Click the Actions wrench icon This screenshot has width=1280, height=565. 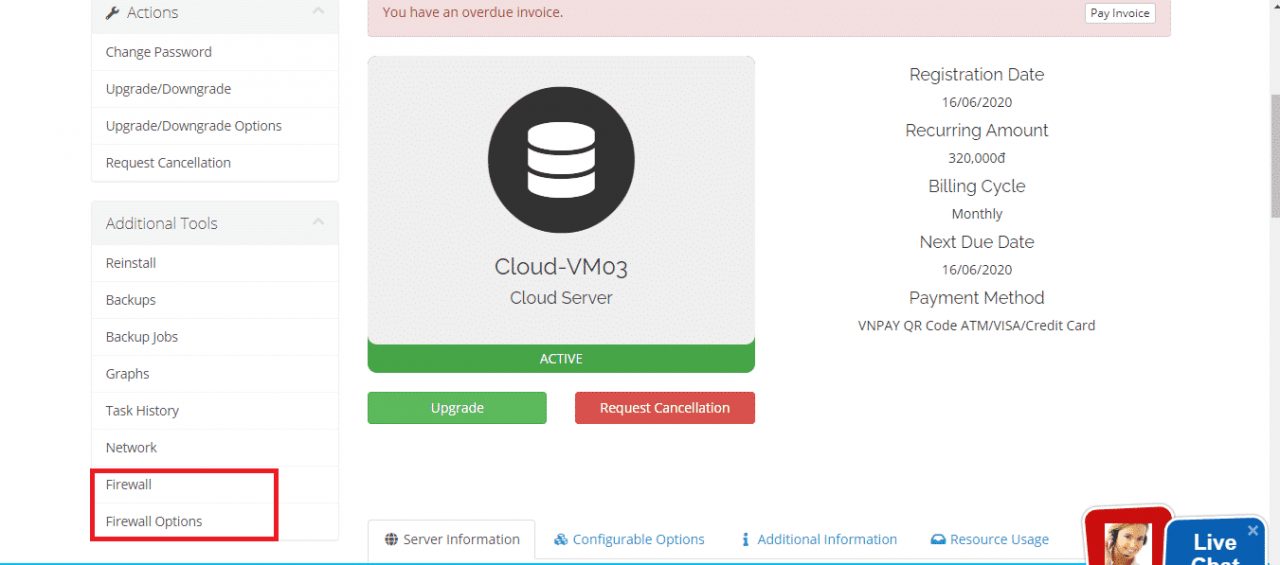click(112, 13)
